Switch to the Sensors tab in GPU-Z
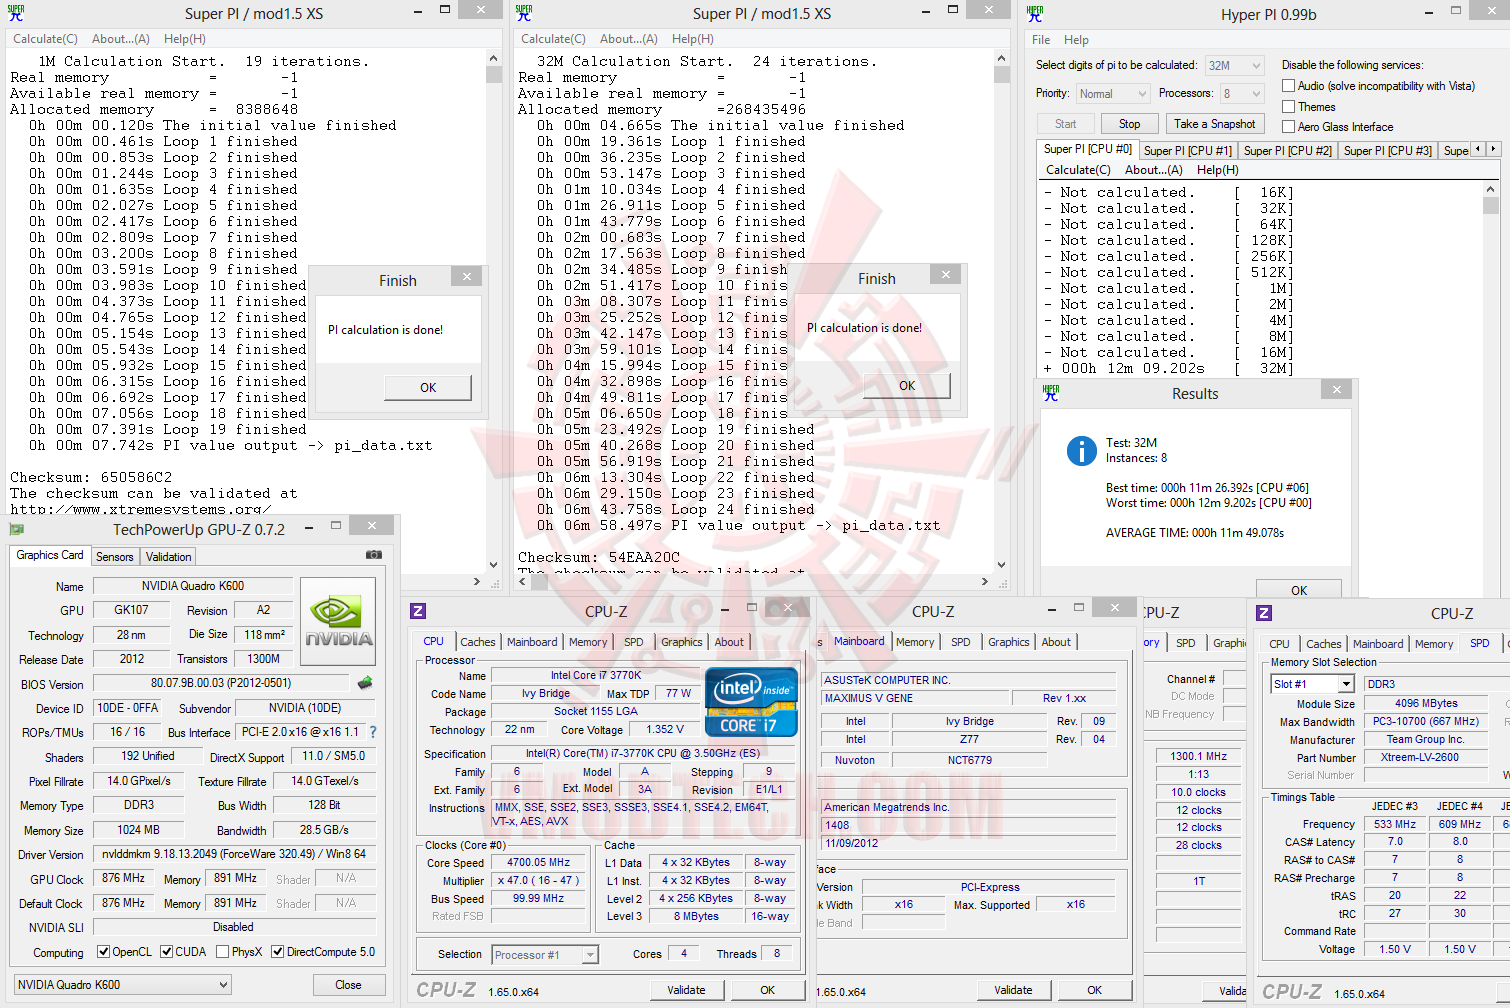The image size is (1510, 1008). (115, 557)
